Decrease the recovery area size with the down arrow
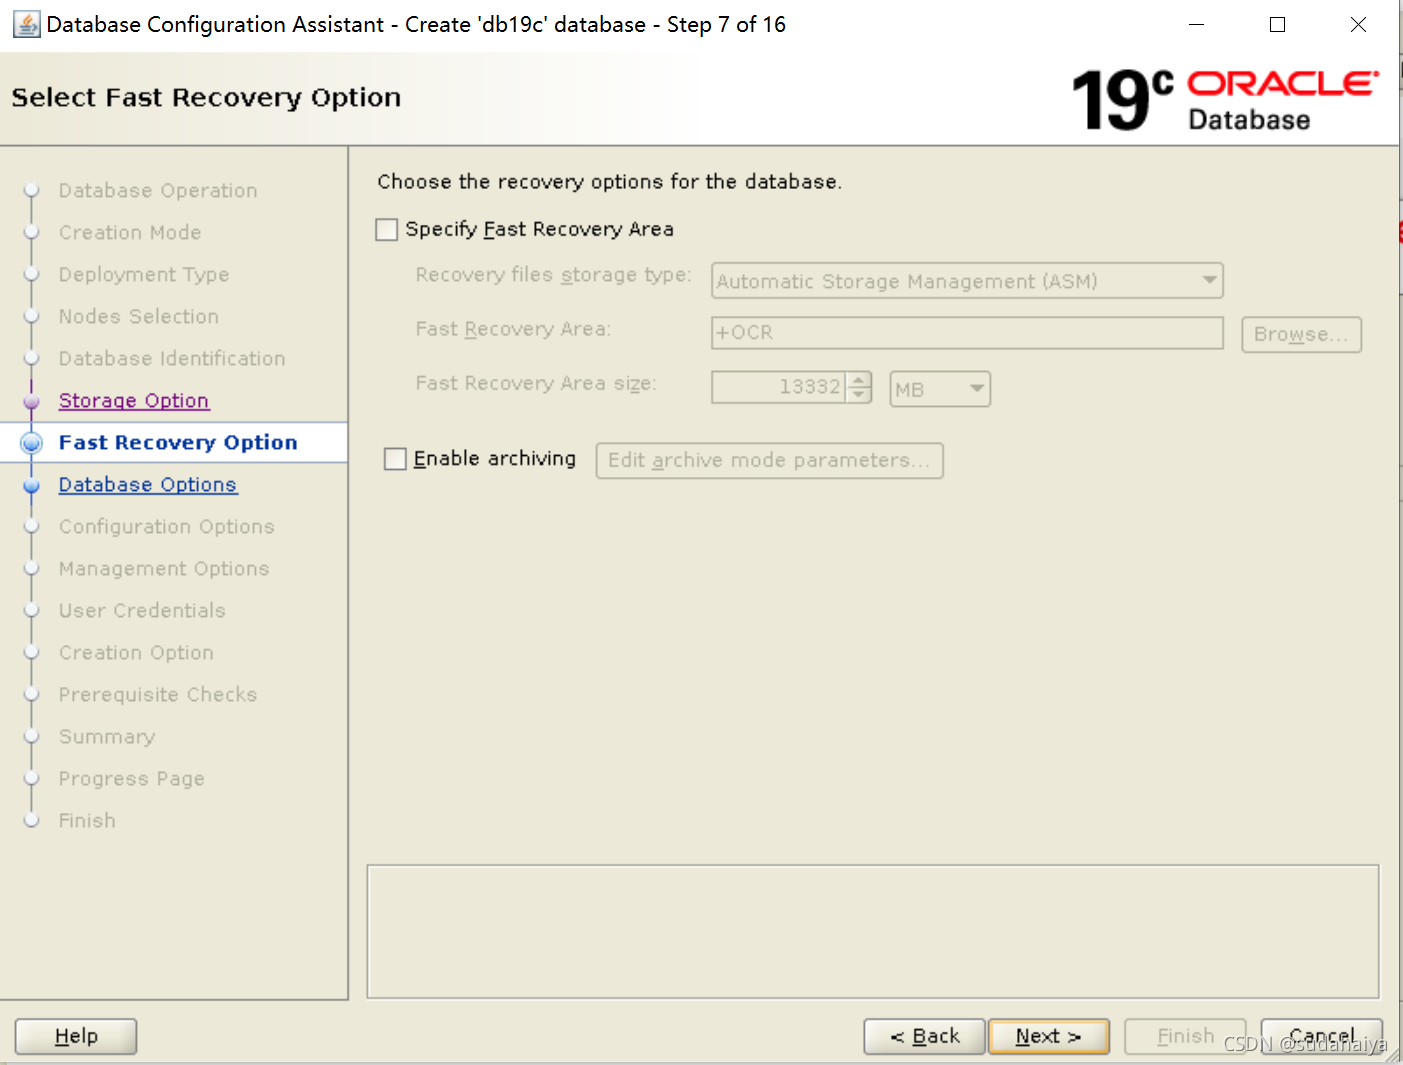Screen dimensions: 1403x1065 click(859, 395)
